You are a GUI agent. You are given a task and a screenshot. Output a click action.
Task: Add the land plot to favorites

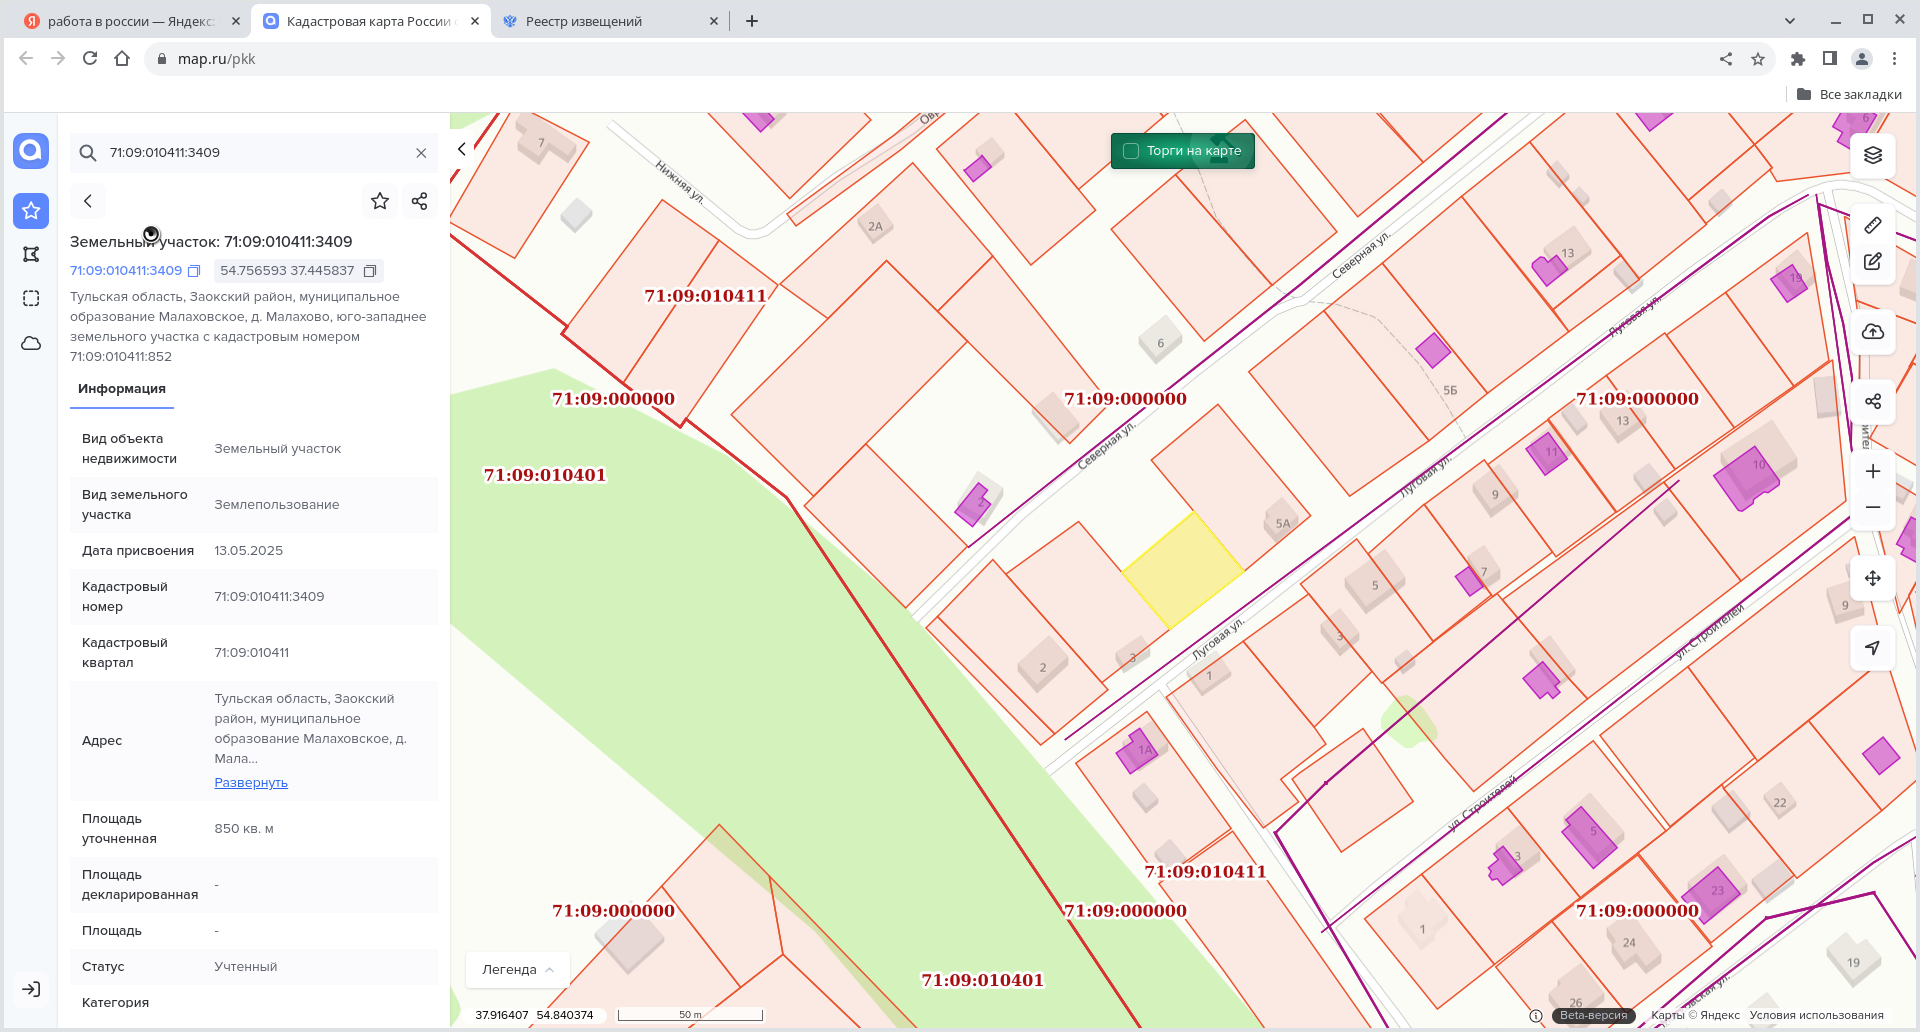tap(380, 201)
